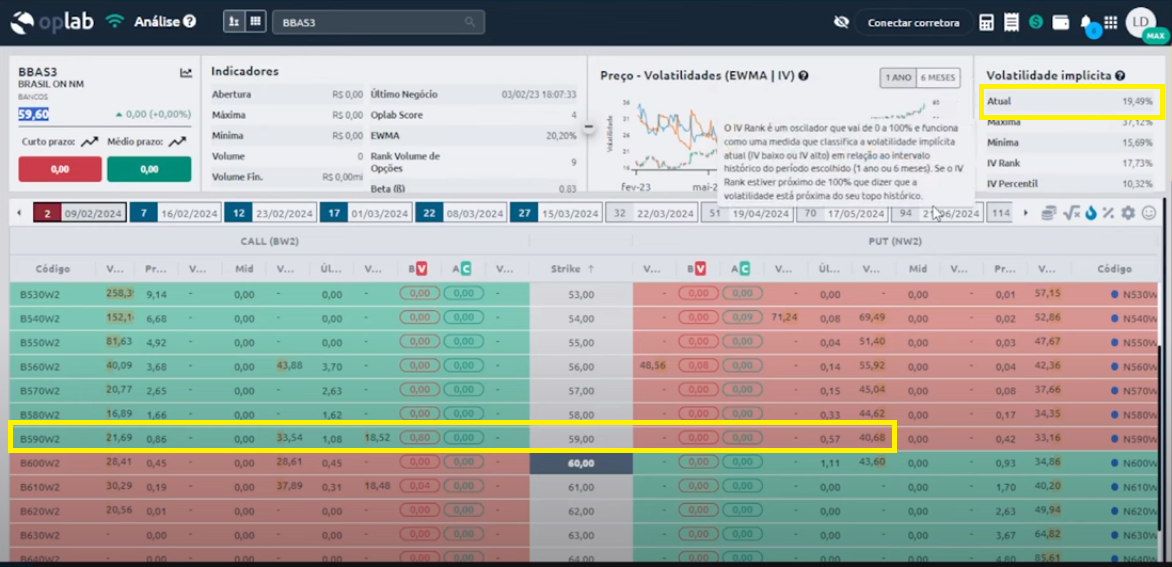Toggle hide values eye icon
Screen dimensions: 1172x567
tap(841, 22)
